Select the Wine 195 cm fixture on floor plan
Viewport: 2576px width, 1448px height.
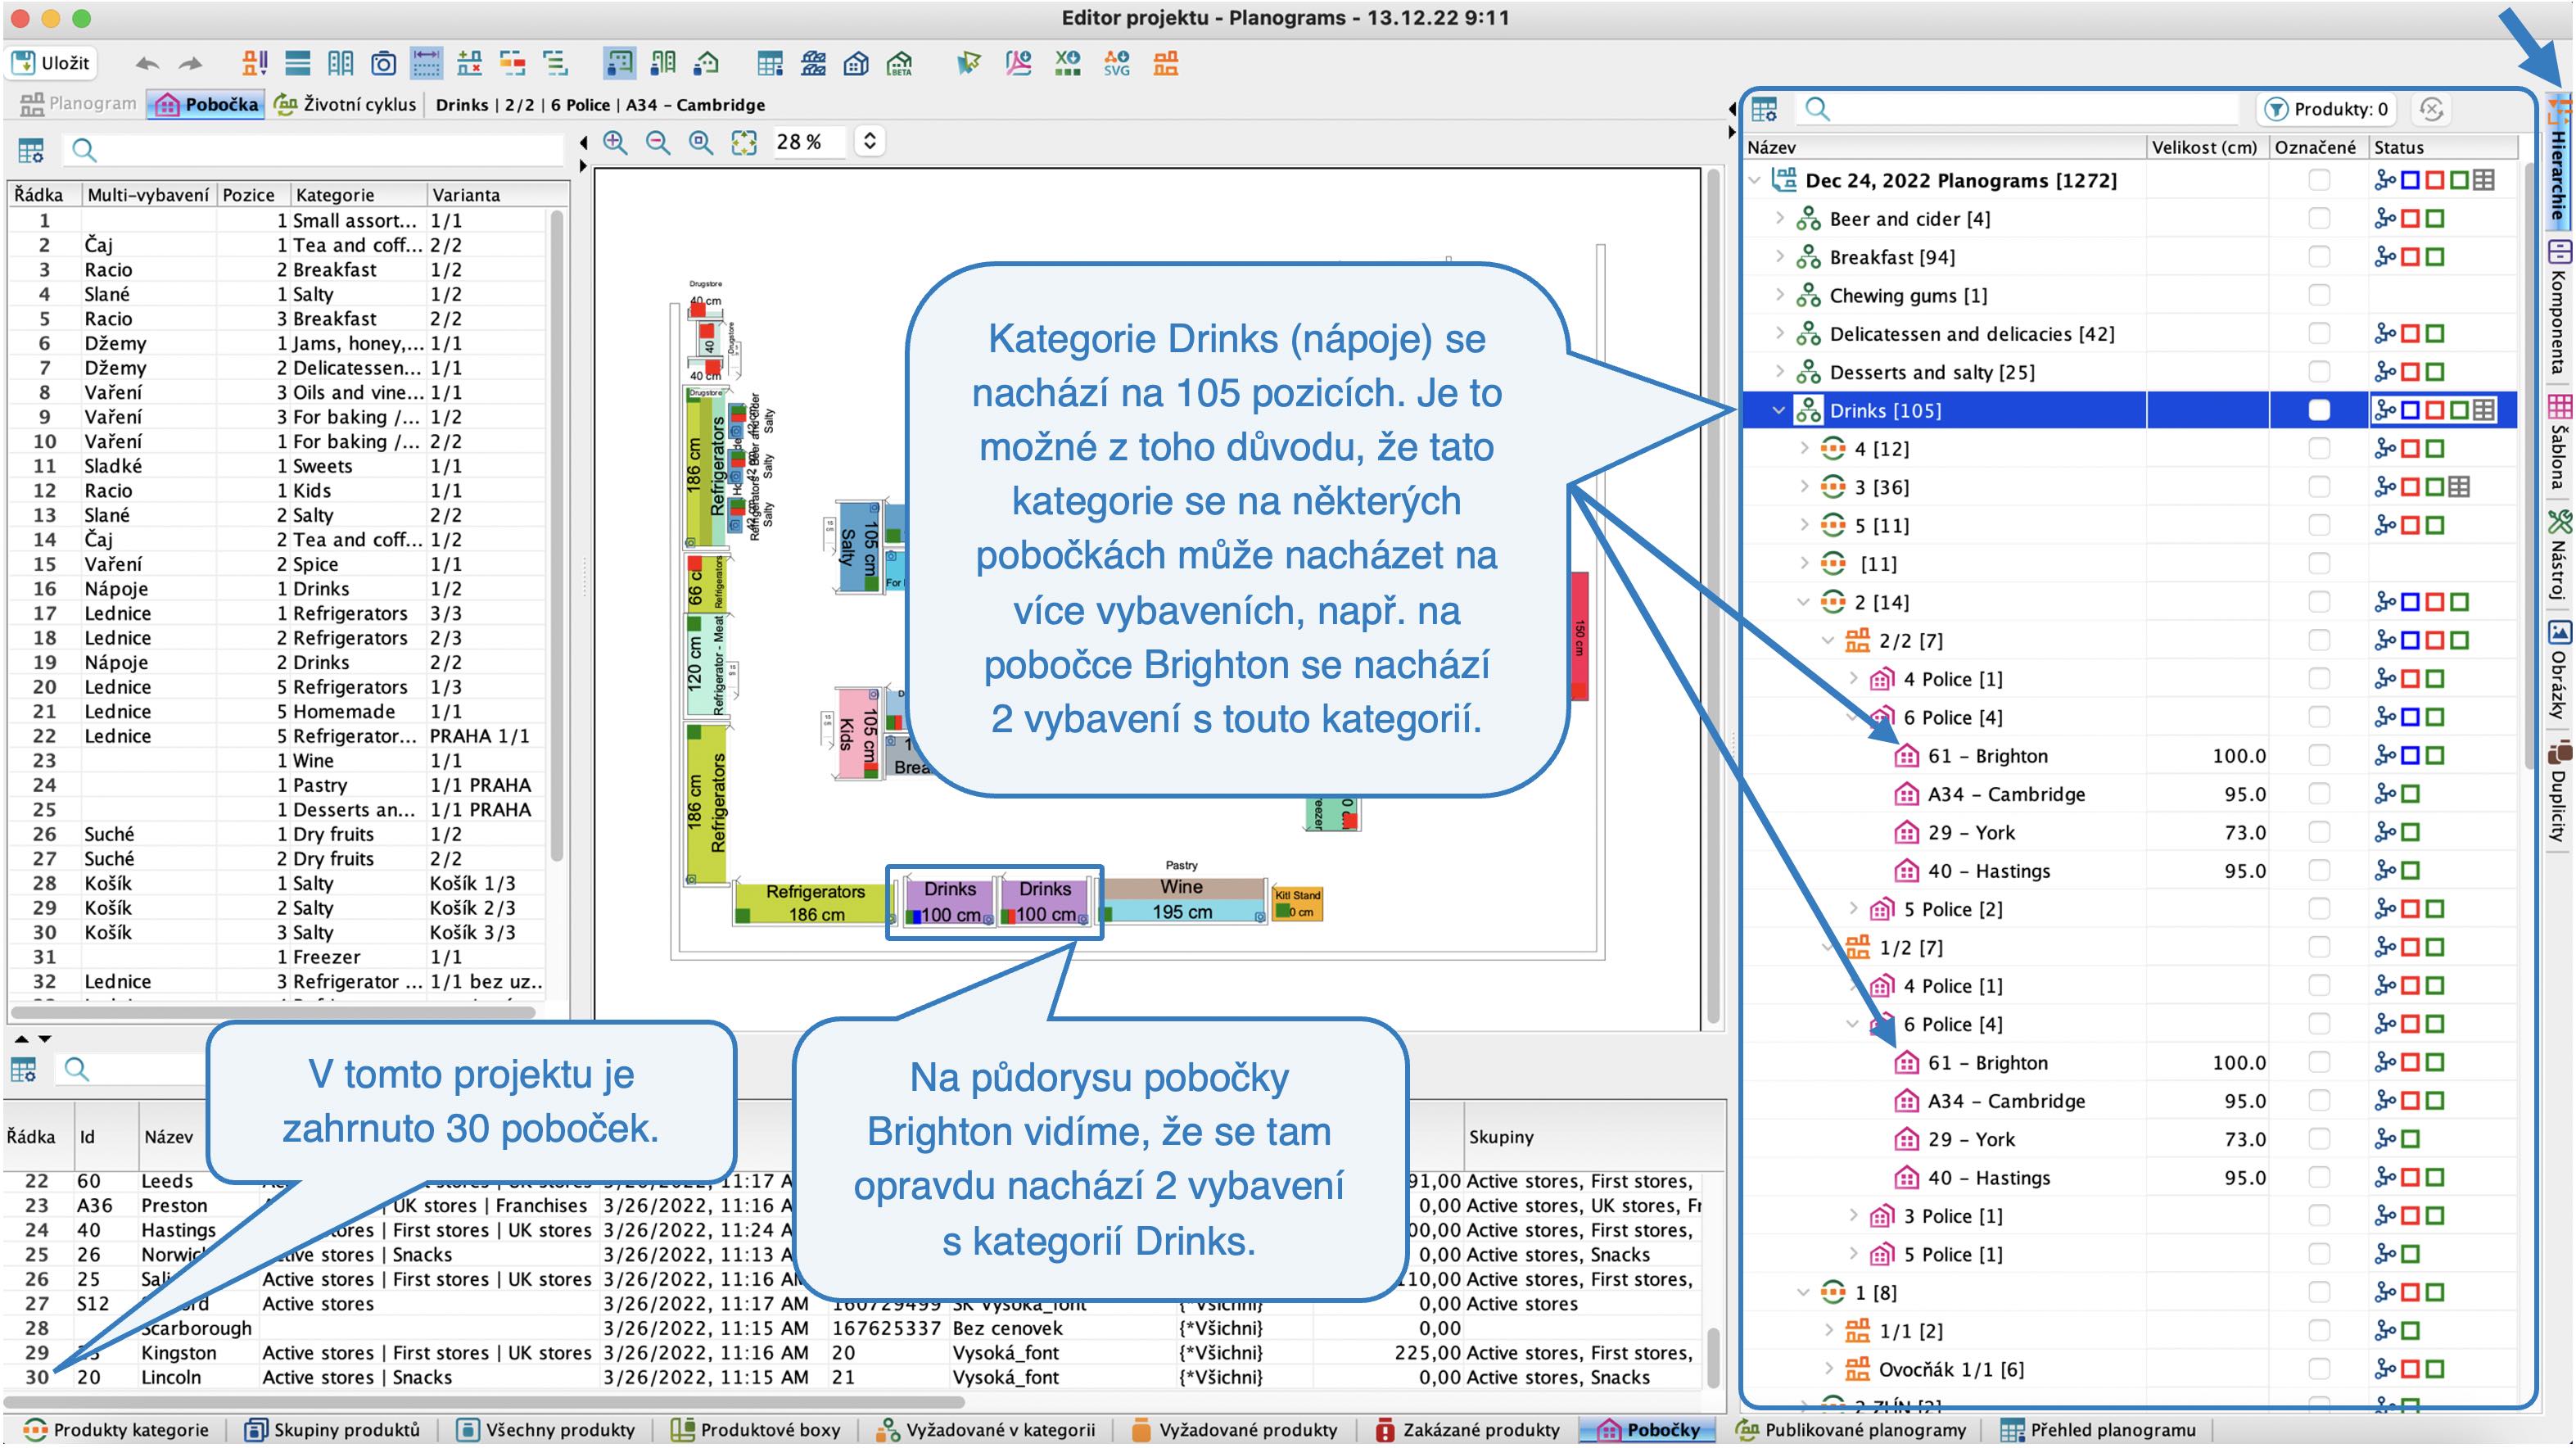[1183, 900]
